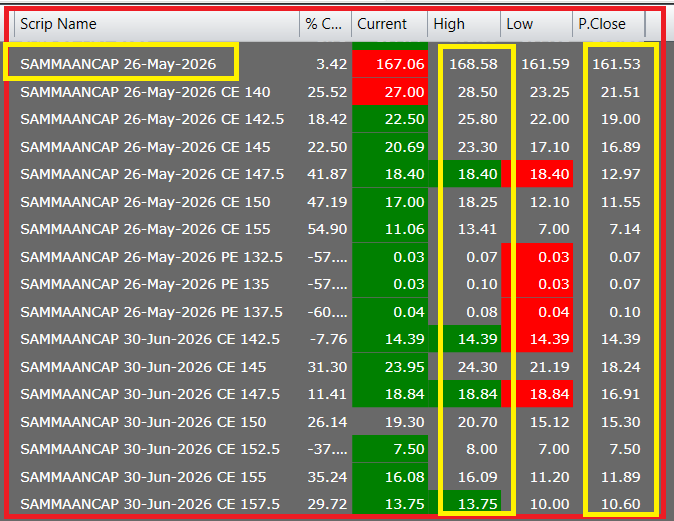Click the previous close 16.89 cell
The width and height of the screenshot is (674, 521).
(610, 147)
